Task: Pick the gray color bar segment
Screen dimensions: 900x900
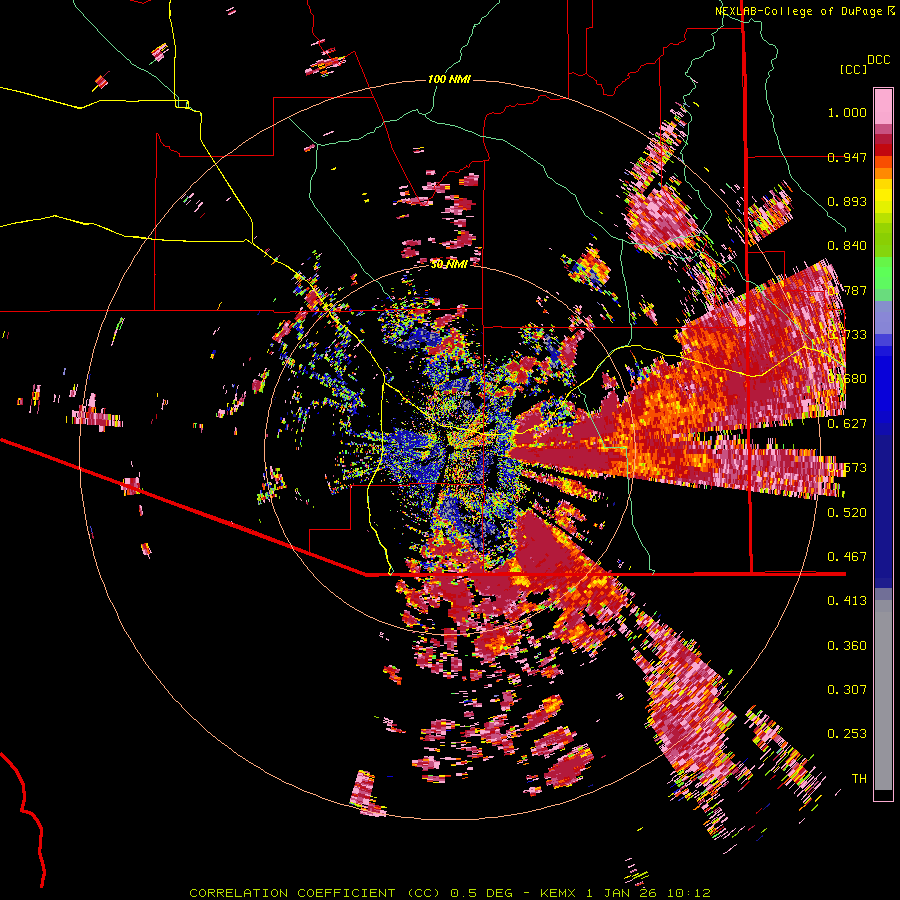Action: [x=883, y=695]
